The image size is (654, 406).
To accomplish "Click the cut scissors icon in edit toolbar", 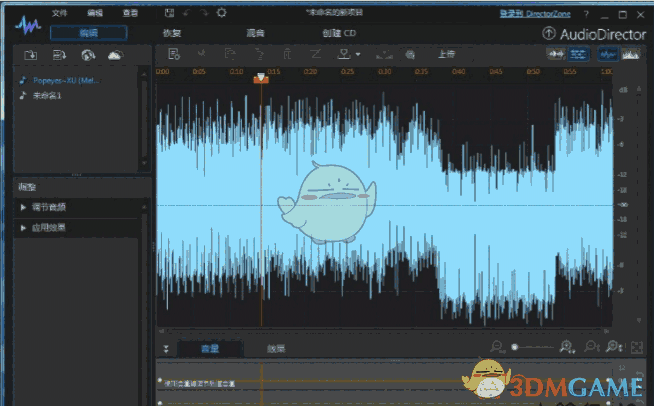I will tap(202, 54).
